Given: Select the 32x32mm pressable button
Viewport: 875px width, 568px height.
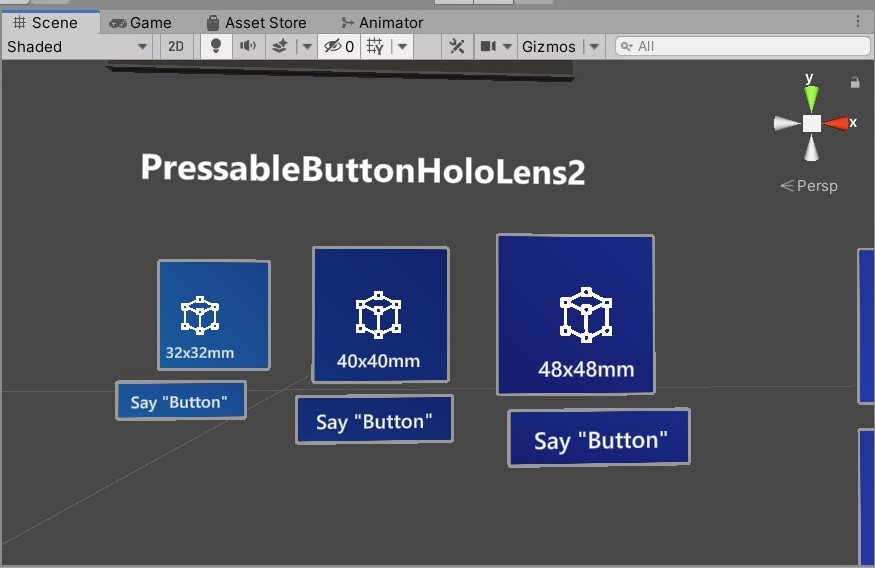Looking at the screenshot, I should [x=214, y=315].
